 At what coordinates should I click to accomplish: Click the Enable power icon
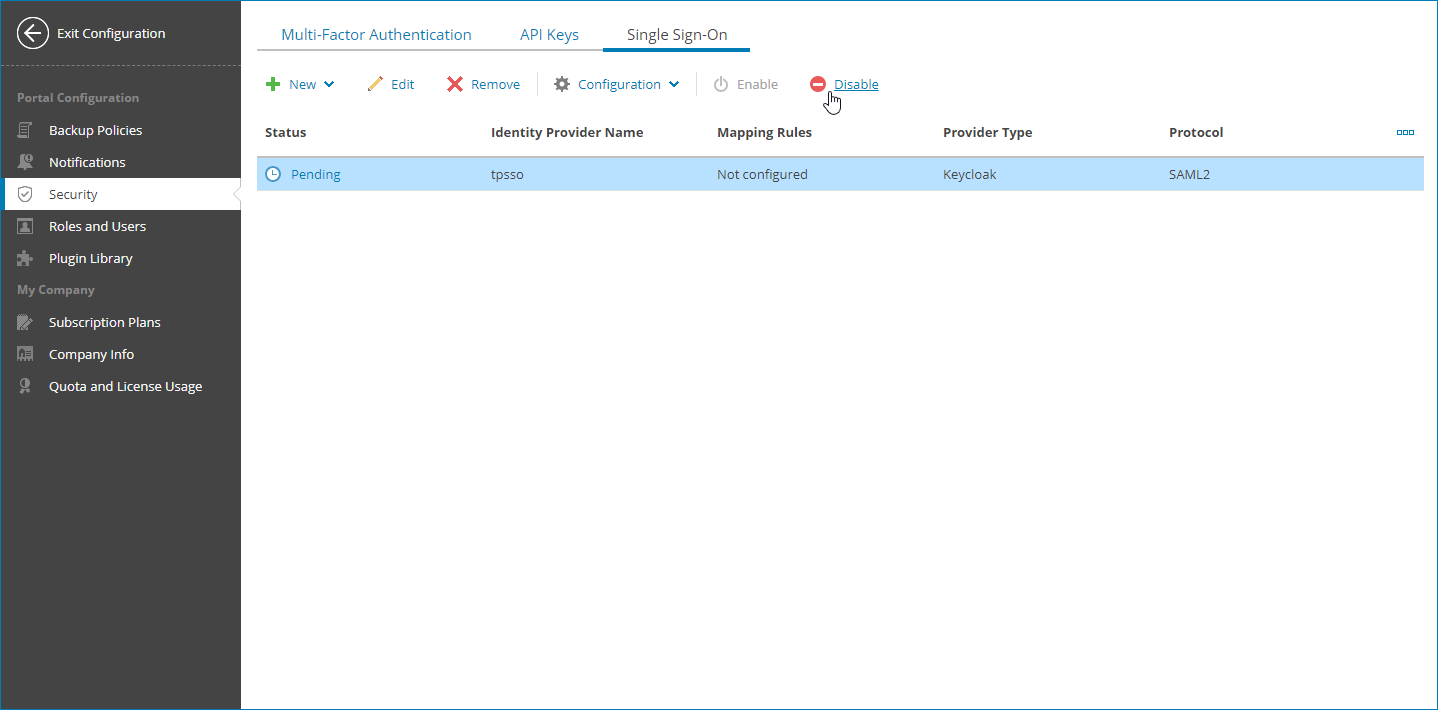[721, 84]
